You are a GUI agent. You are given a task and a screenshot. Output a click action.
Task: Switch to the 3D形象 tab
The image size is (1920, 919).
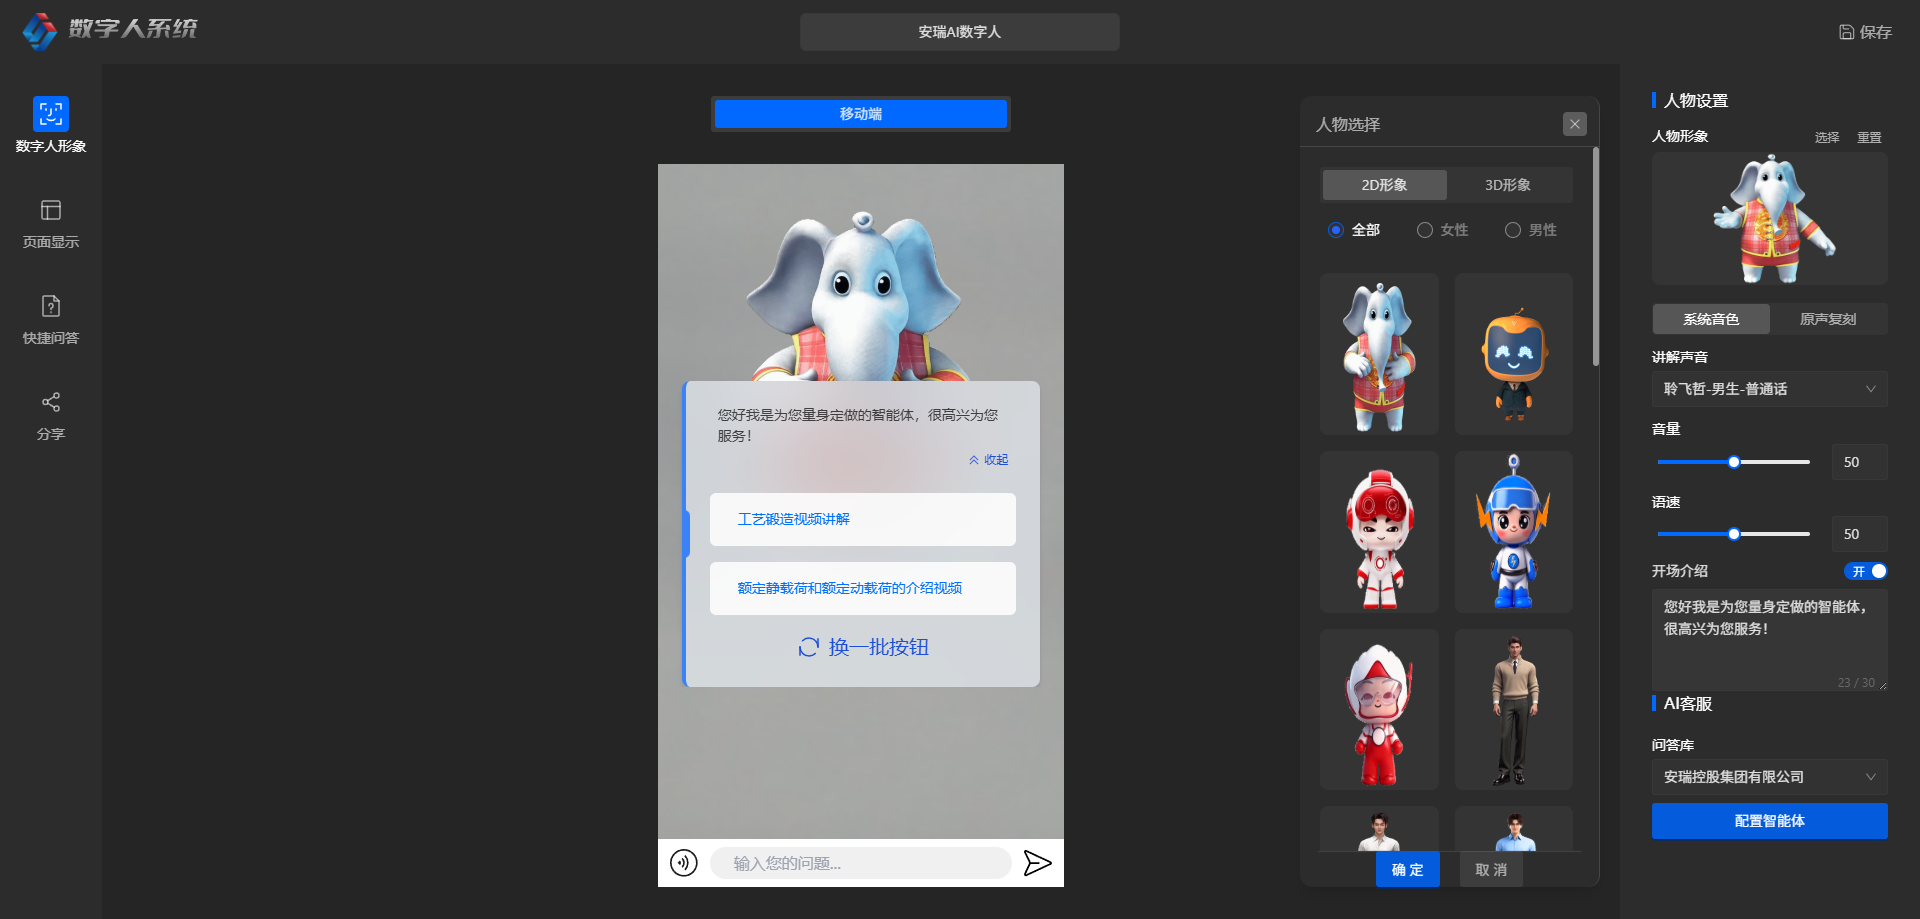1508,185
